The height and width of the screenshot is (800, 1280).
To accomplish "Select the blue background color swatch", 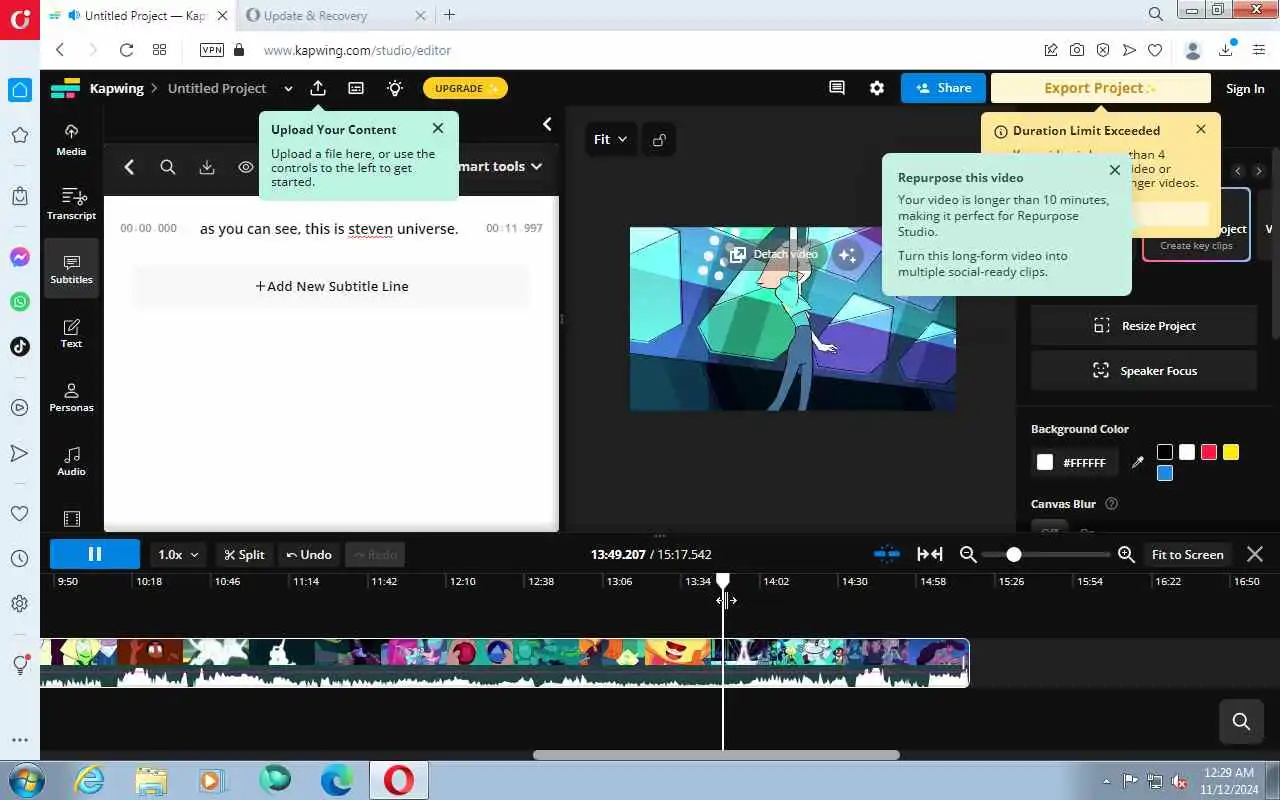I will pos(1165,473).
